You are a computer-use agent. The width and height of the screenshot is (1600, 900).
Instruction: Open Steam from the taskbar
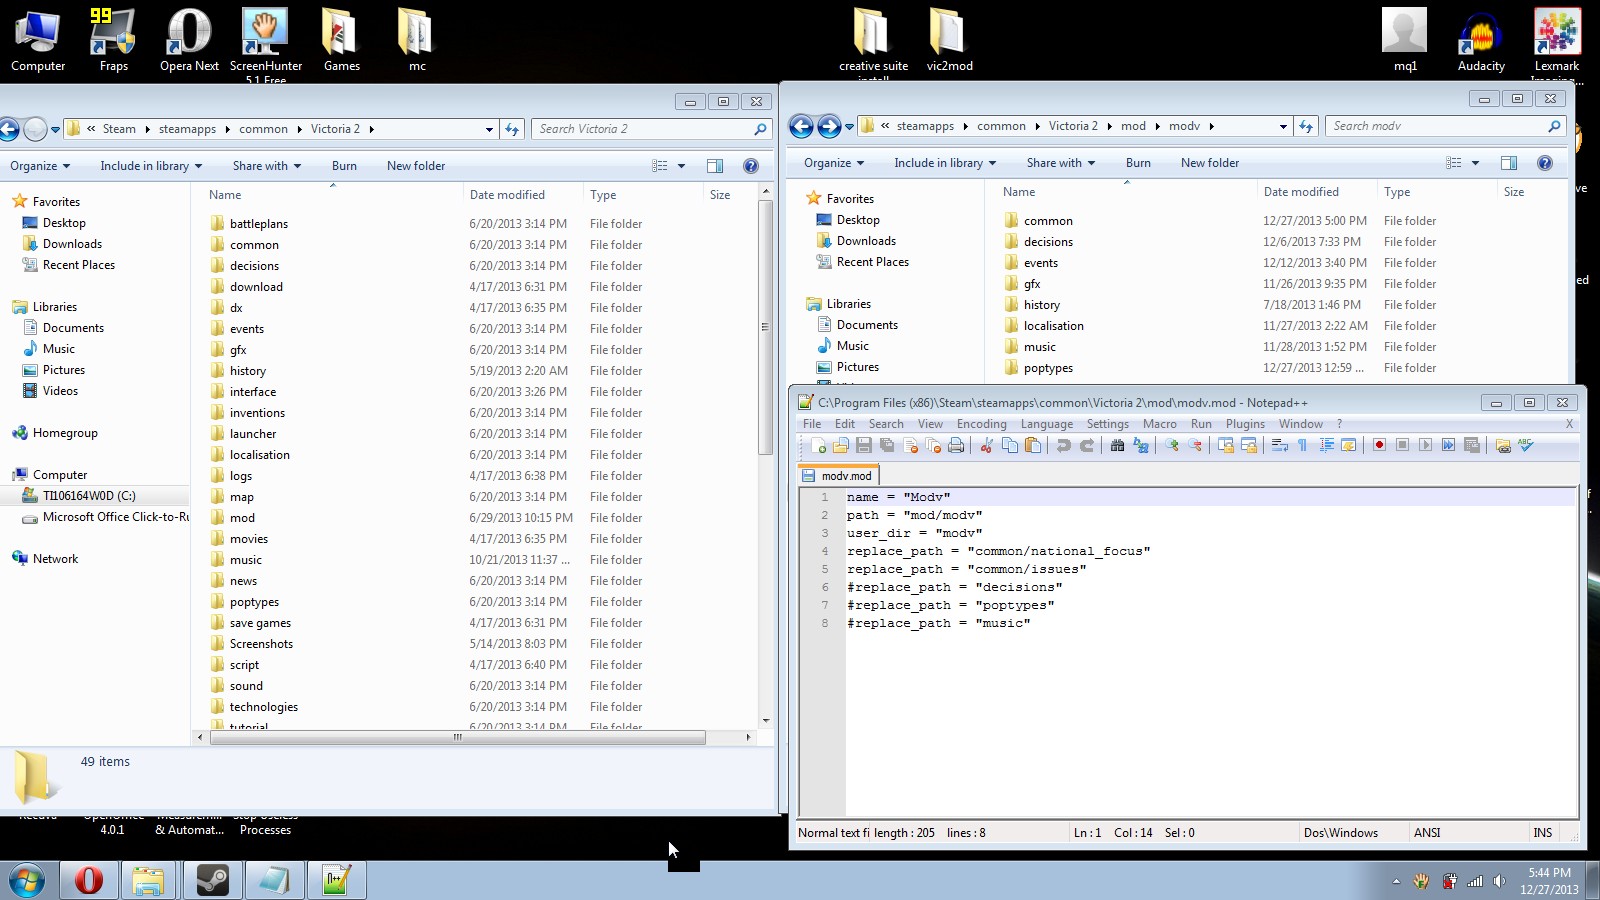[212, 880]
